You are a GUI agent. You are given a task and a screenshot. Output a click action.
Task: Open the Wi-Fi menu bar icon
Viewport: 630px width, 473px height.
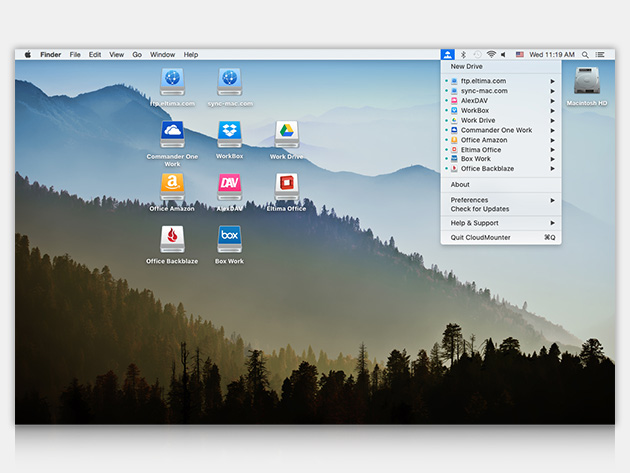(x=491, y=54)
